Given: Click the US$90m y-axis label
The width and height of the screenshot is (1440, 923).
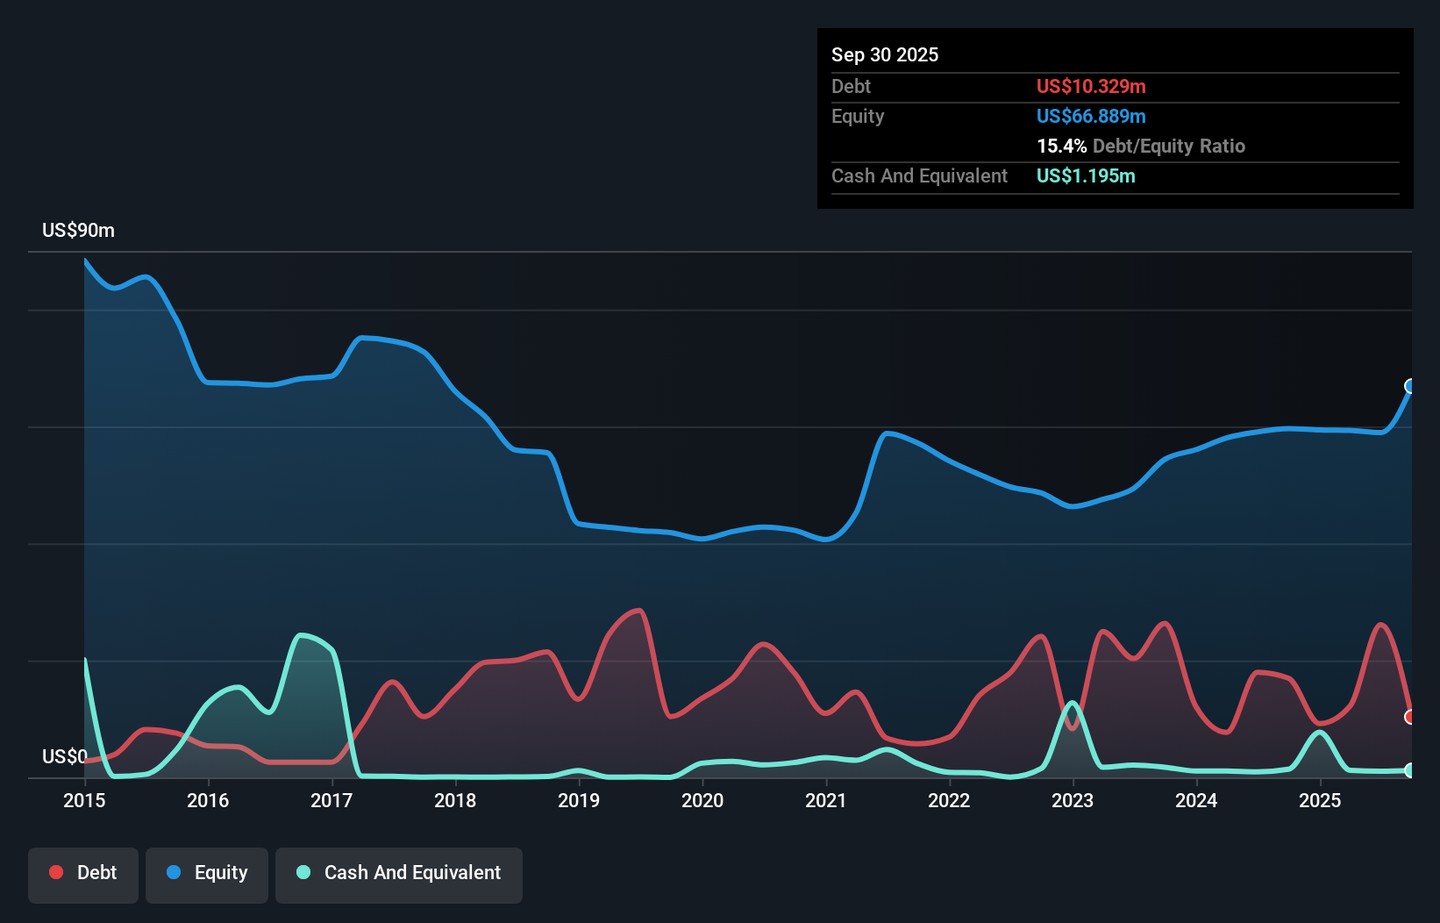Looking at the screenshot, I should 78,231.
